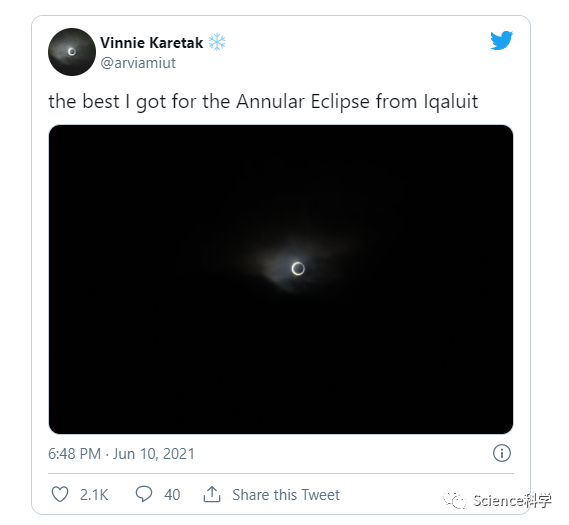This screenshot has height=525, width=569.
Task: Open the dark eclipse photo
Action: point(281,279)
